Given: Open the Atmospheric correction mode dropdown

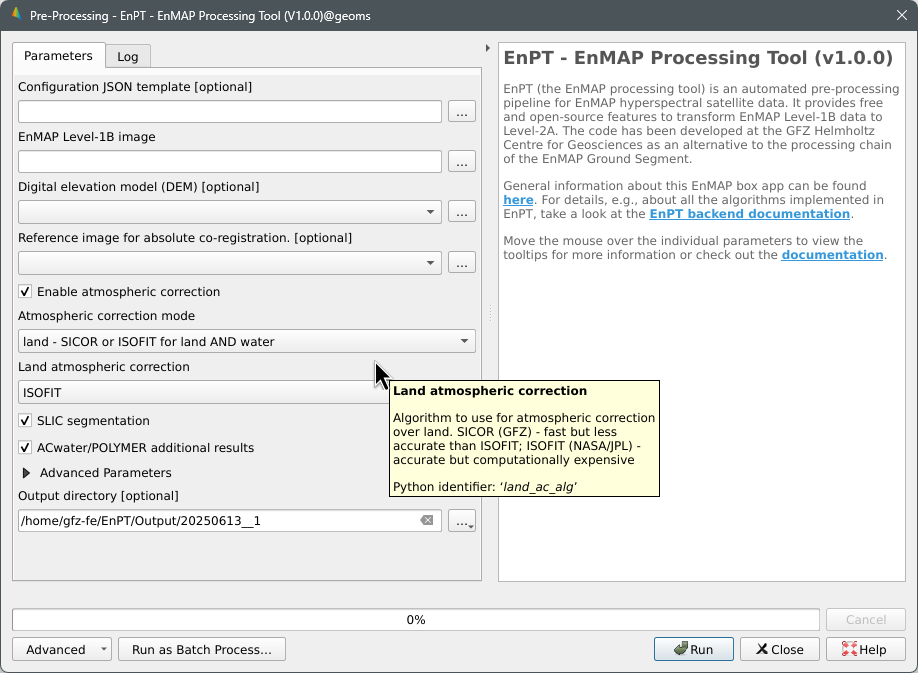Looking at the screenshot, I should pos(464,341).
